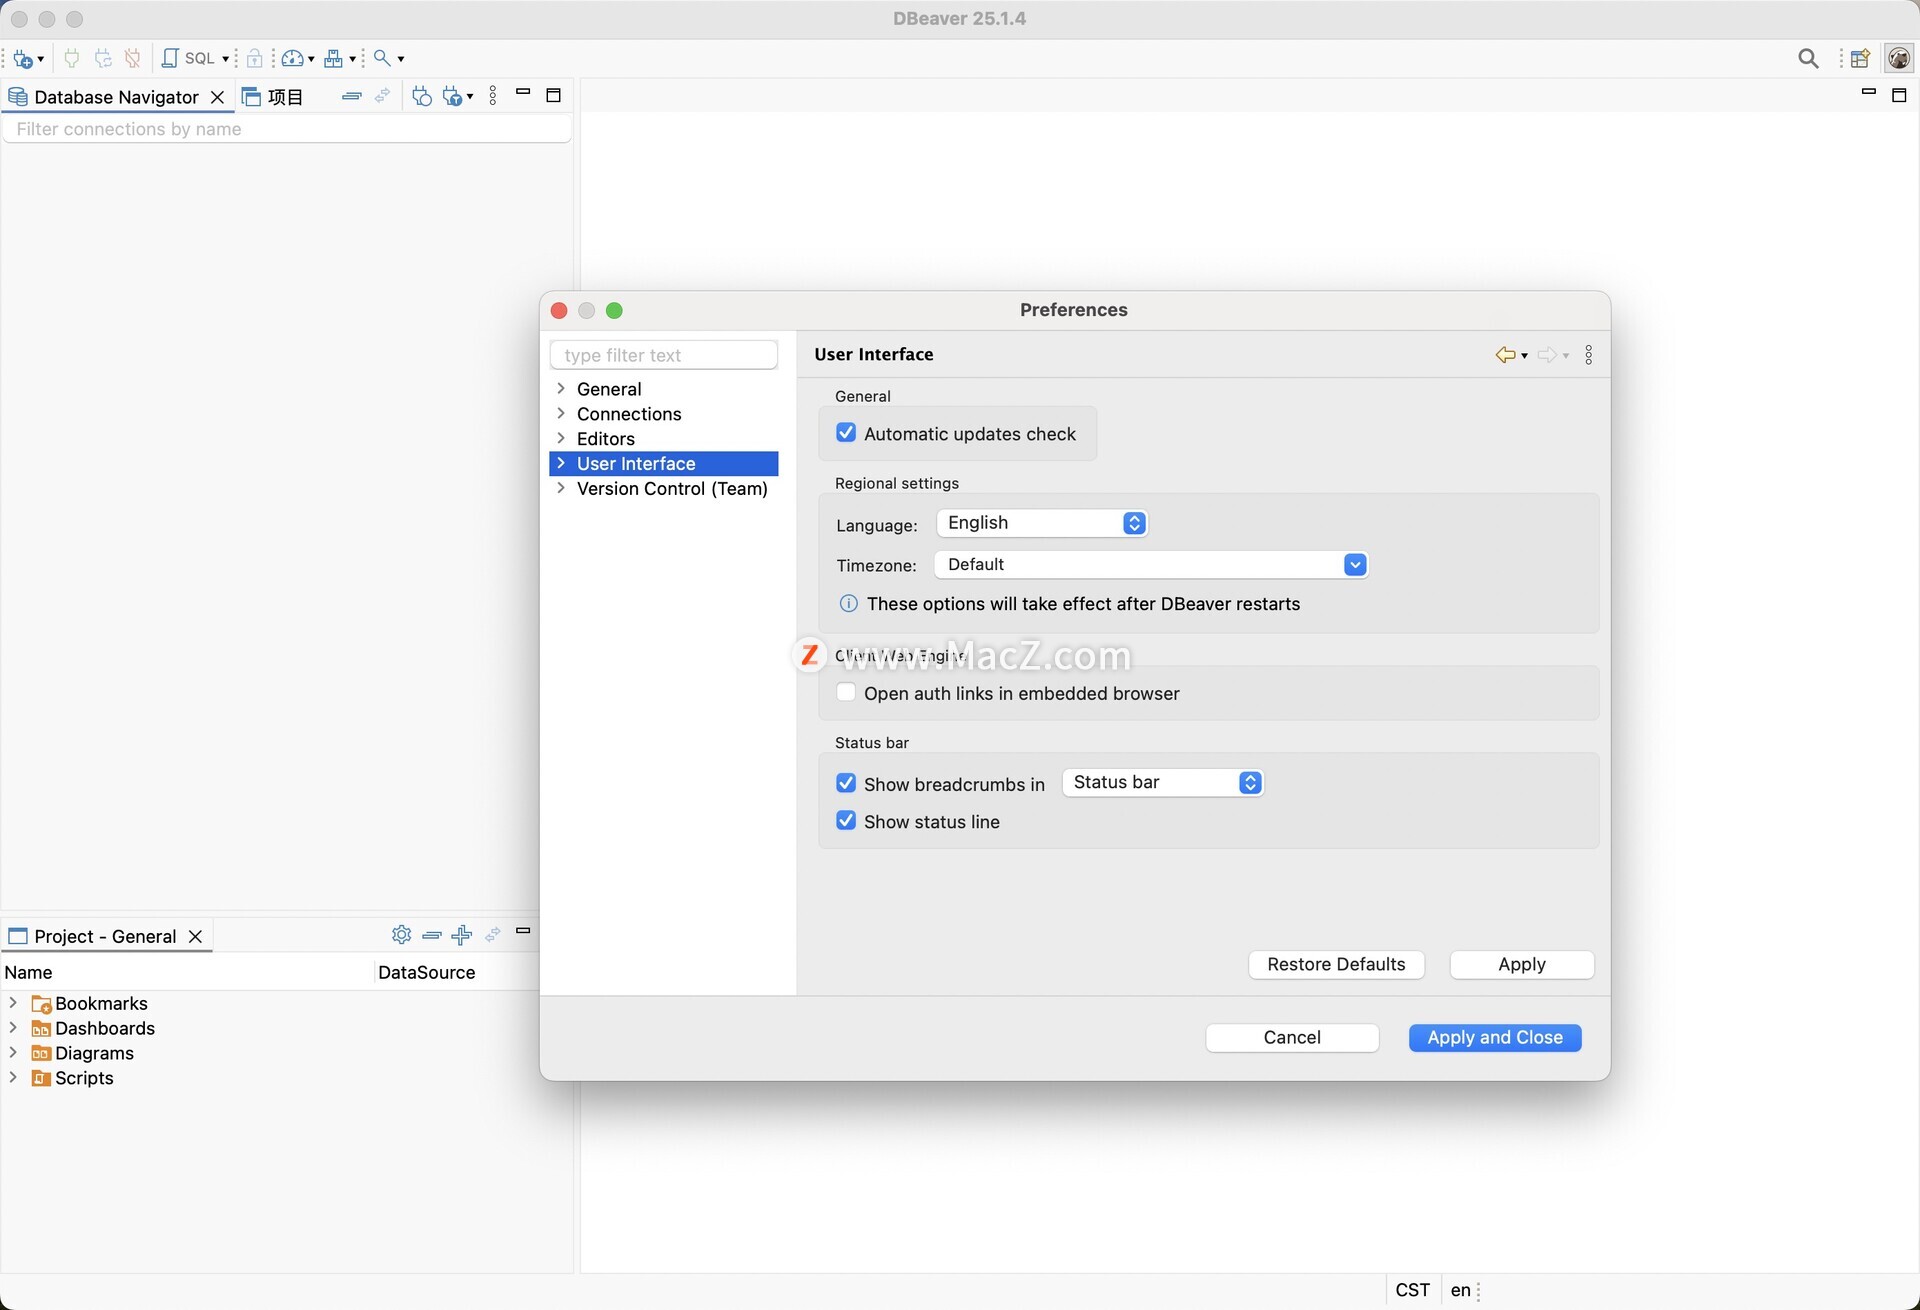Toggle Show breadcrumbs in checkbox
Viewport: 1920px width, 1310px height.
[x=846, y=783]
